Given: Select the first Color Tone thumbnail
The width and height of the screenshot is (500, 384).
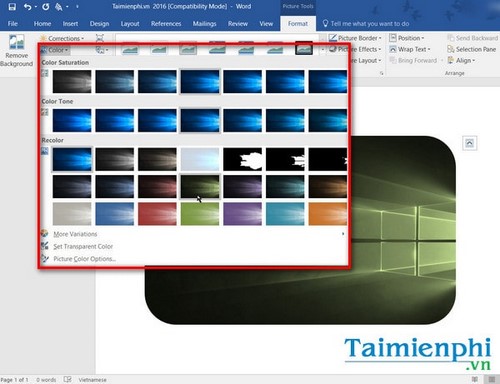Looking at the screenshot, I should tap(72, 120).
